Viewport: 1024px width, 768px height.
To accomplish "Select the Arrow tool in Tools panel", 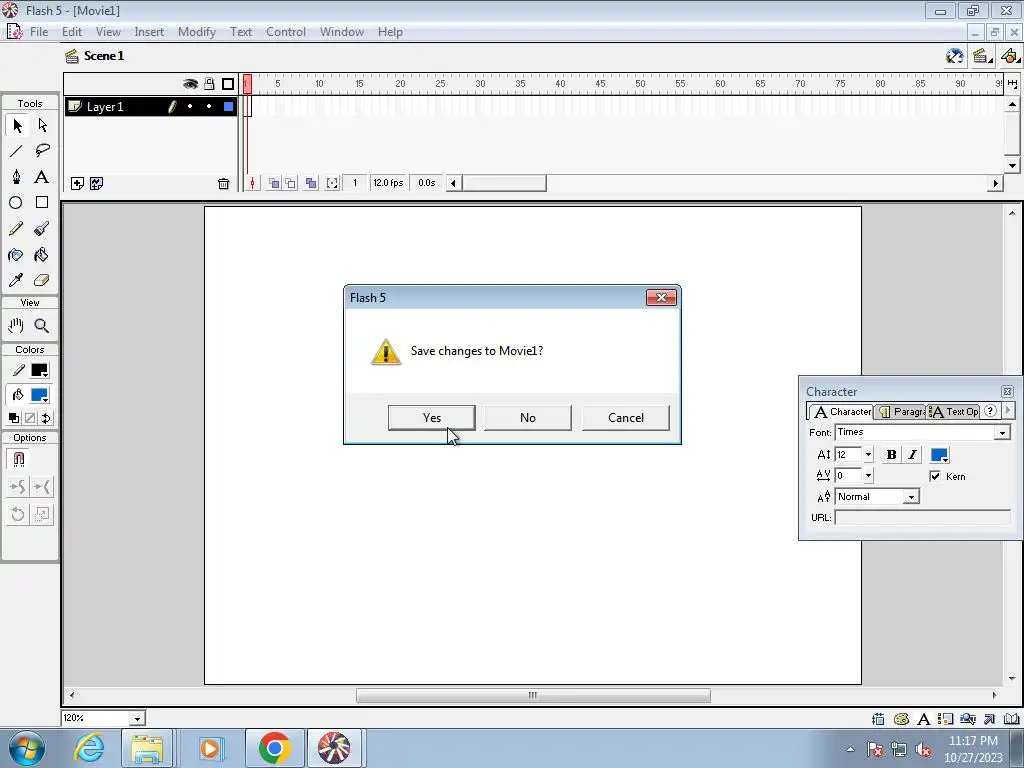I will coord(17,125).
